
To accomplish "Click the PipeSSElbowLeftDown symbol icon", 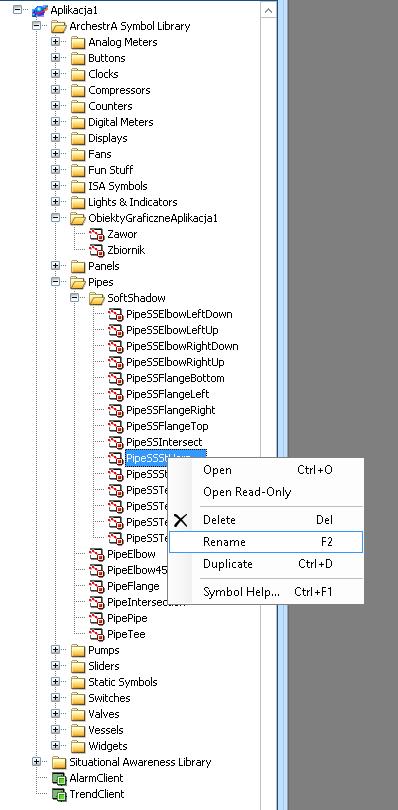I will pyautogui.click(x=116, y=314).
